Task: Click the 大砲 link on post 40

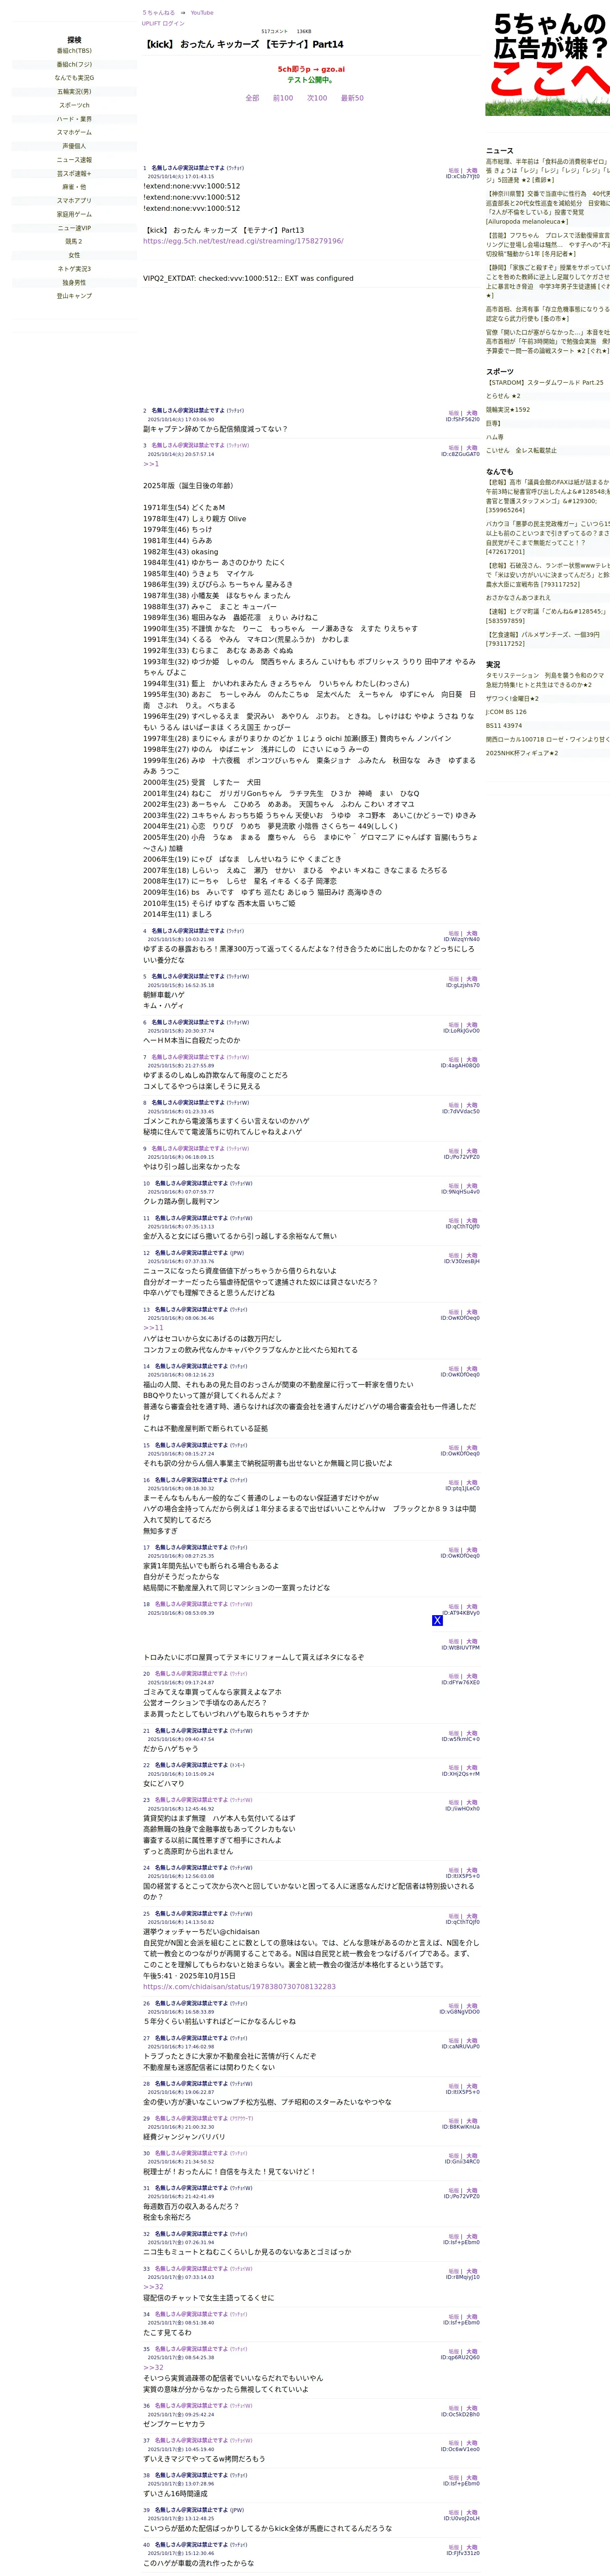Action: point(472,2547)
